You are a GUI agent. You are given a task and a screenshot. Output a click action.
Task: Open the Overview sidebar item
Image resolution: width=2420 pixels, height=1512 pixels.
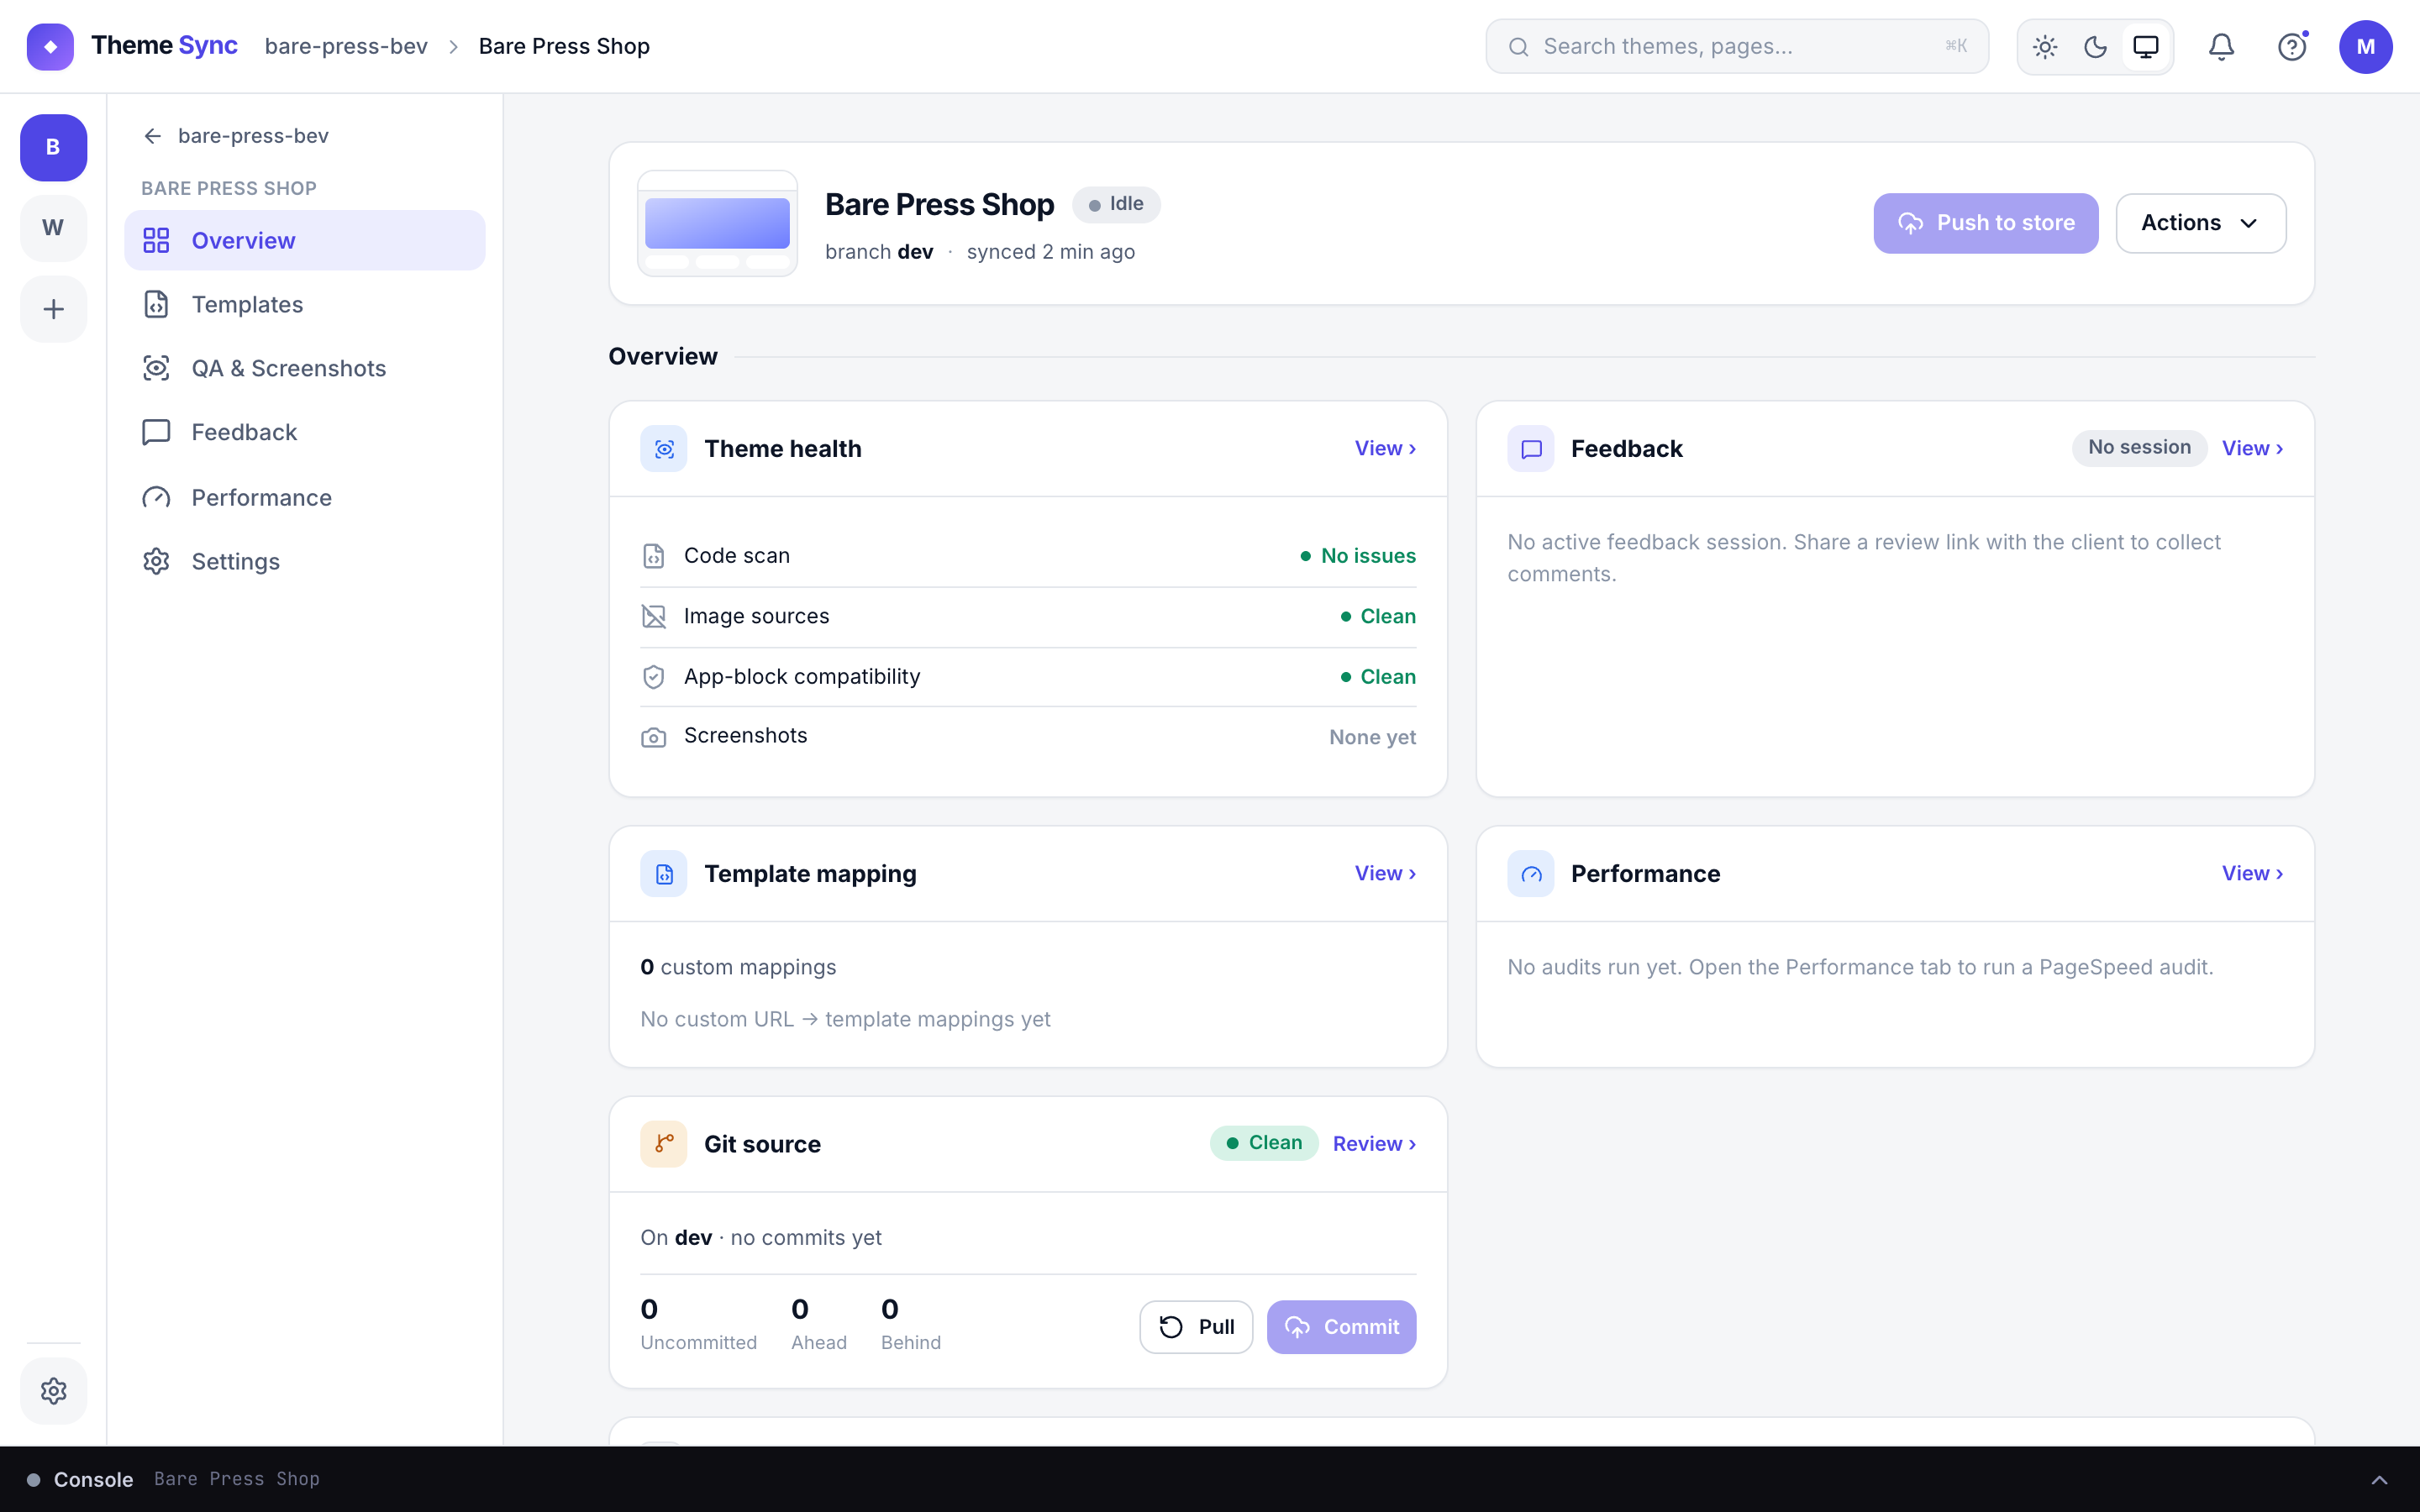point(305,240)
